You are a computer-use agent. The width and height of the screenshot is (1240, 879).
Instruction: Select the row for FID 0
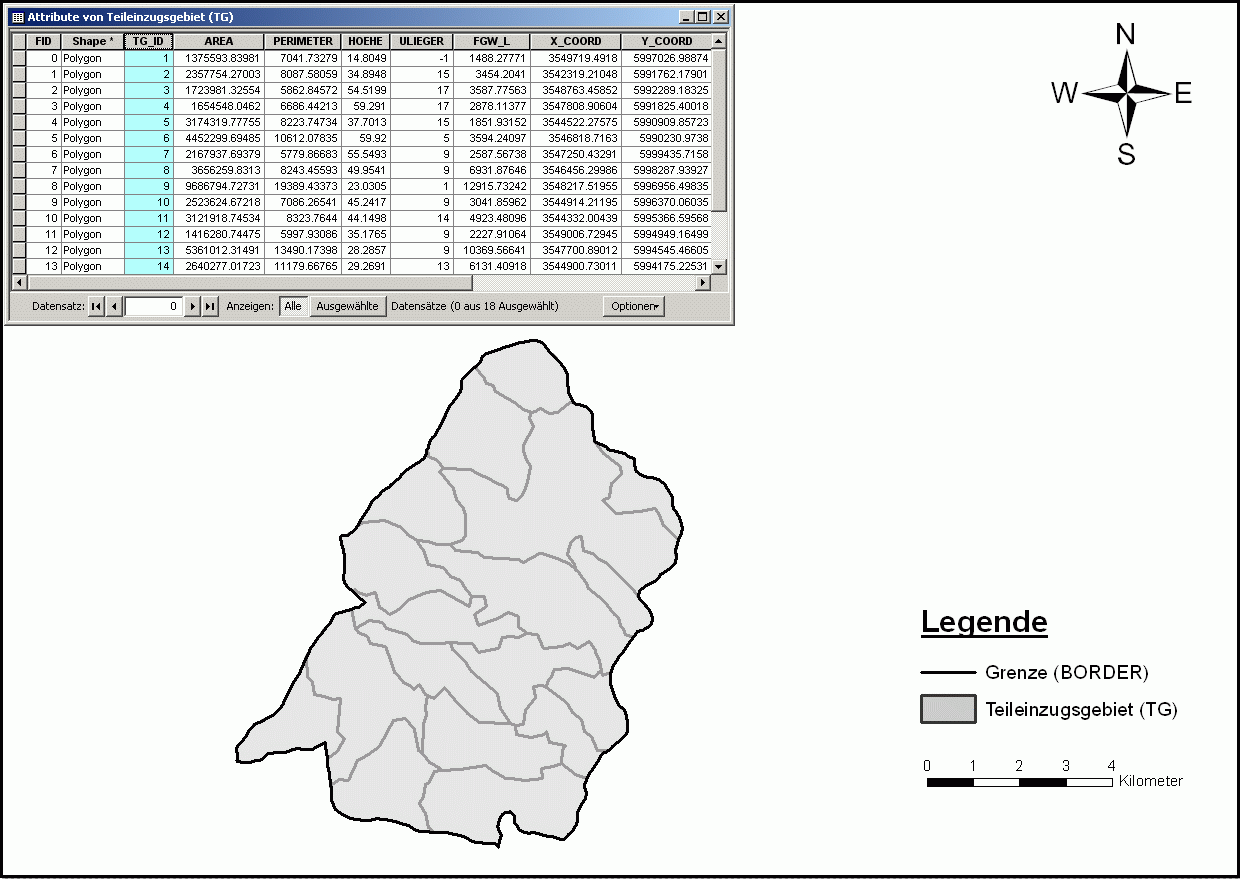pos(18,58)
